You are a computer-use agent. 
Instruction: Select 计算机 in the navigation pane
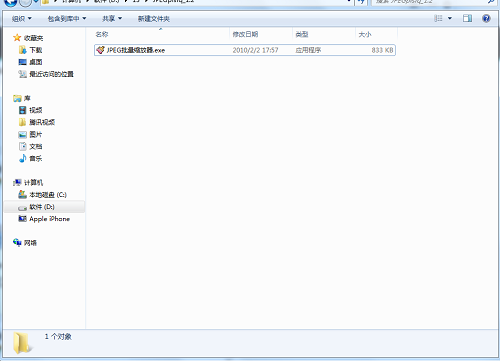pyautogui.click(x=28, y=182)
